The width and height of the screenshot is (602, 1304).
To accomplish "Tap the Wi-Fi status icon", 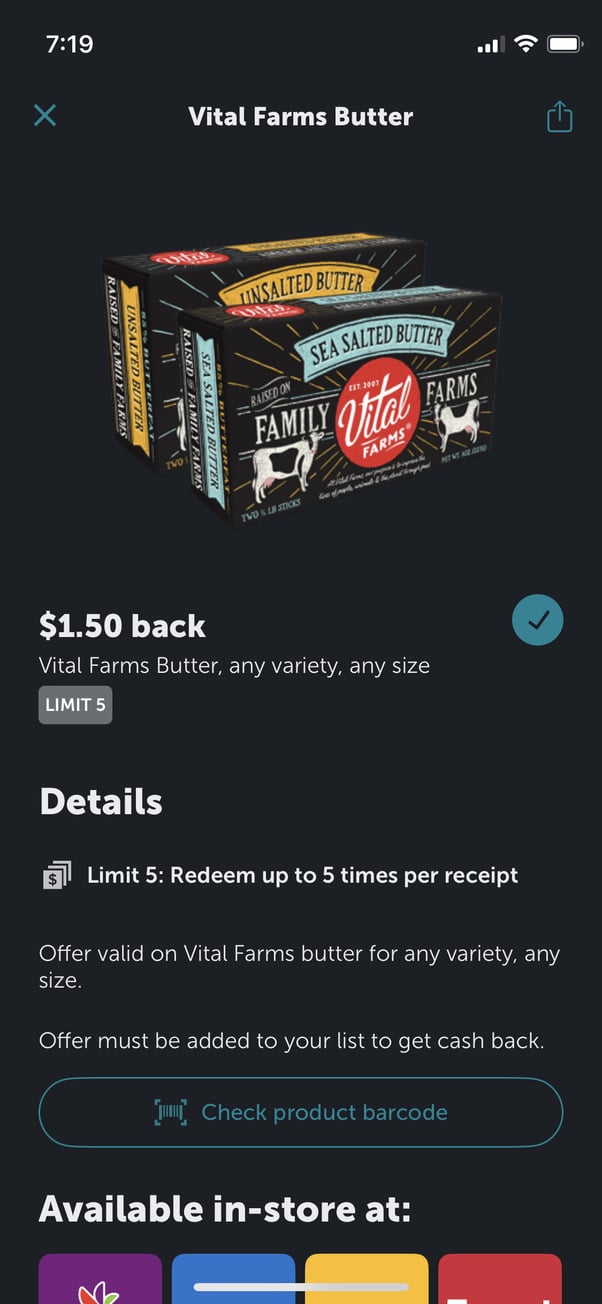I will pos(525,45).
